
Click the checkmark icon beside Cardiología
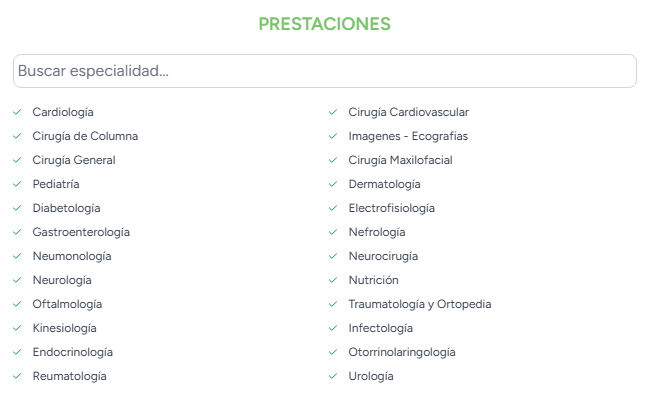point(17,112)
